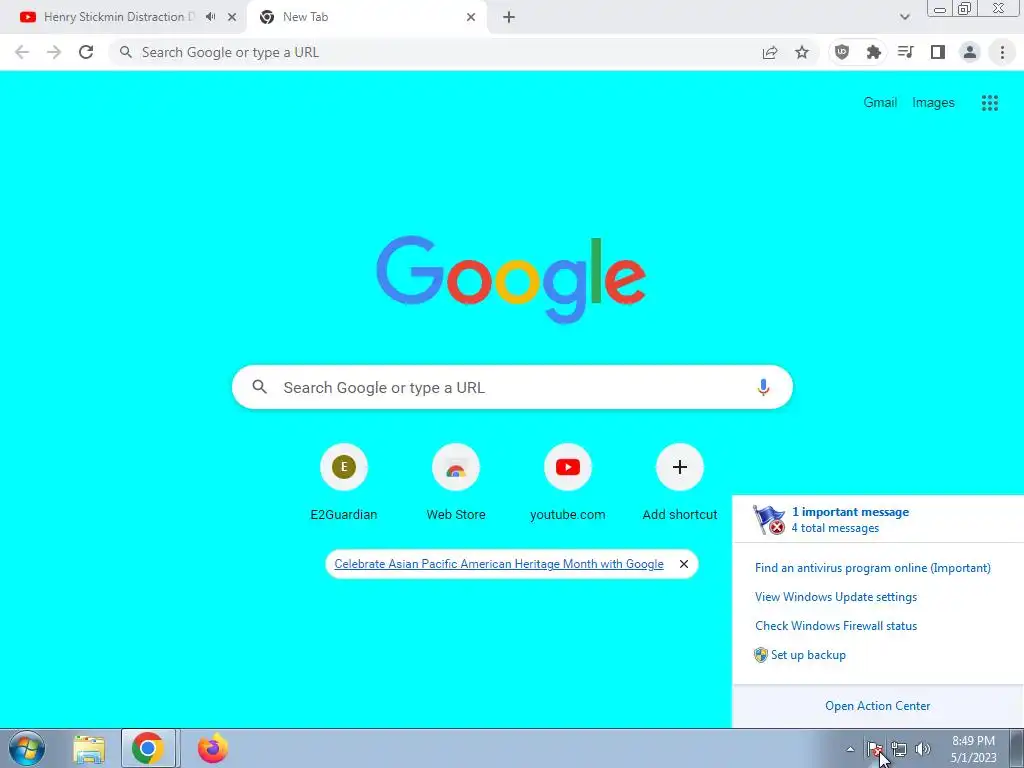Screen dimensions: 1024x768
Task: Show hidden tray icons arrow
Action: tap(850, 749)
